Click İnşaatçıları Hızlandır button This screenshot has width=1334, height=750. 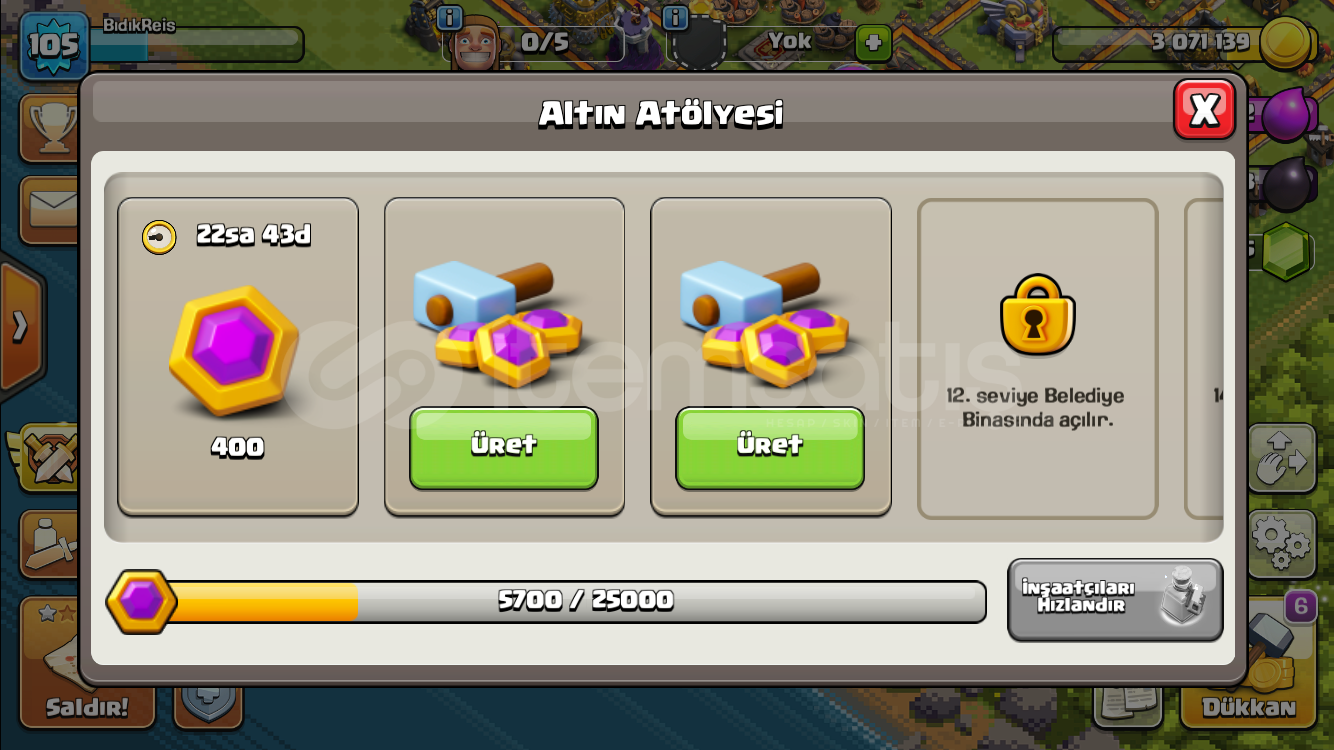click(1115, 599)
